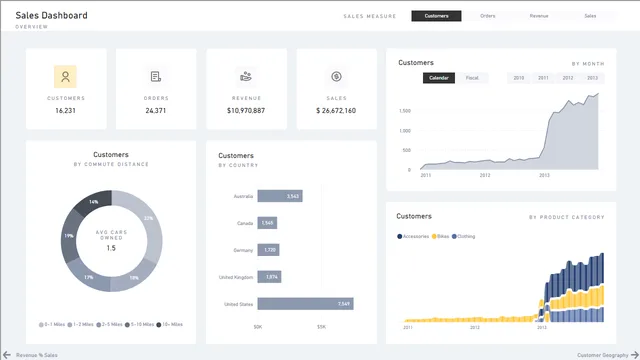This screenshot has width=640, height=360.
Task: Choose the 2013 year button
Action: click(x=592, y=78)
